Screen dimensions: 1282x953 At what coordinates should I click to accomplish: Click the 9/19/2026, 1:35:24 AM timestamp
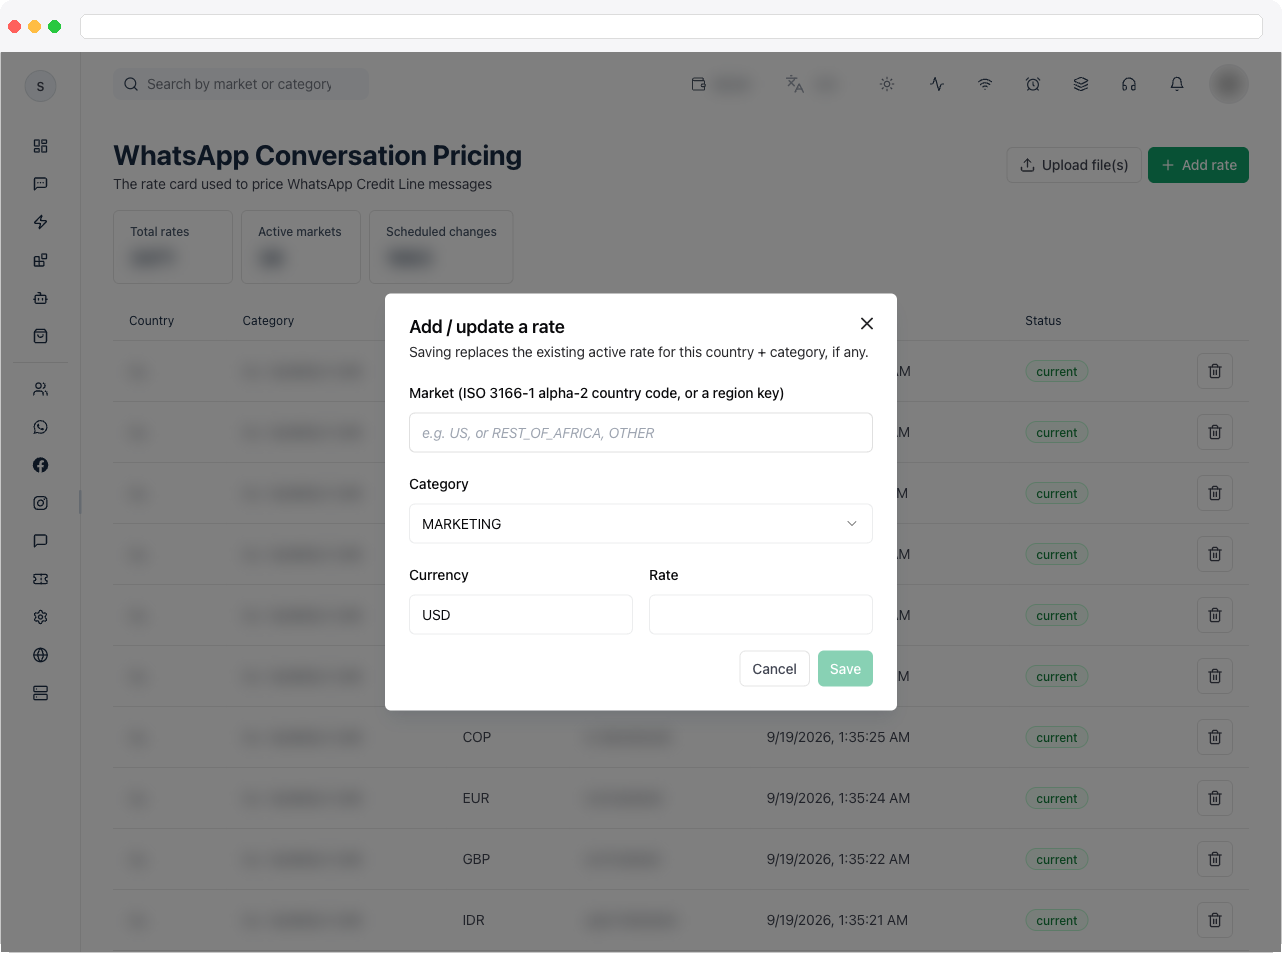[x=838, y=798]
